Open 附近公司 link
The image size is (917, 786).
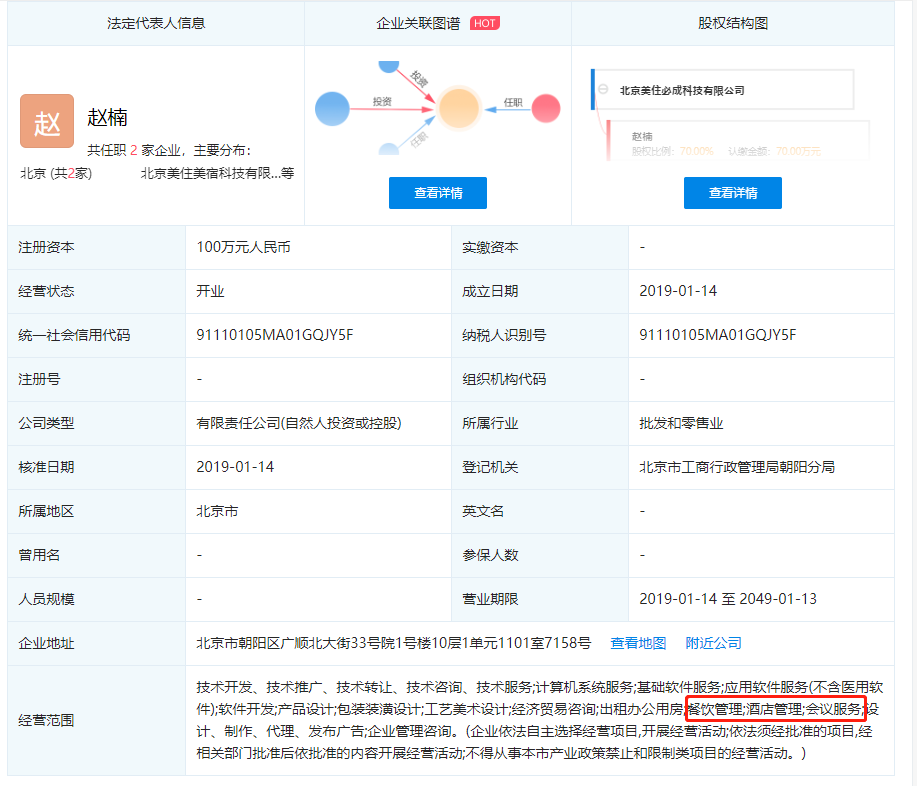pyautogui.click(x=713, y=643)
